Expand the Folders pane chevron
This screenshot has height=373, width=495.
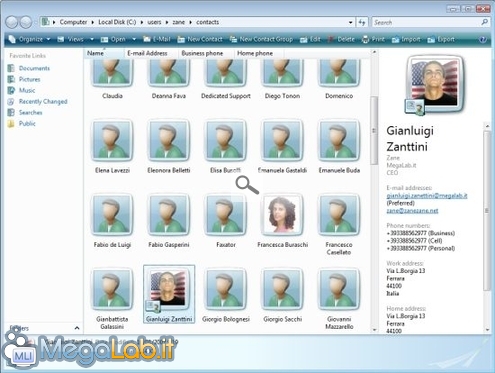[77, 328]
